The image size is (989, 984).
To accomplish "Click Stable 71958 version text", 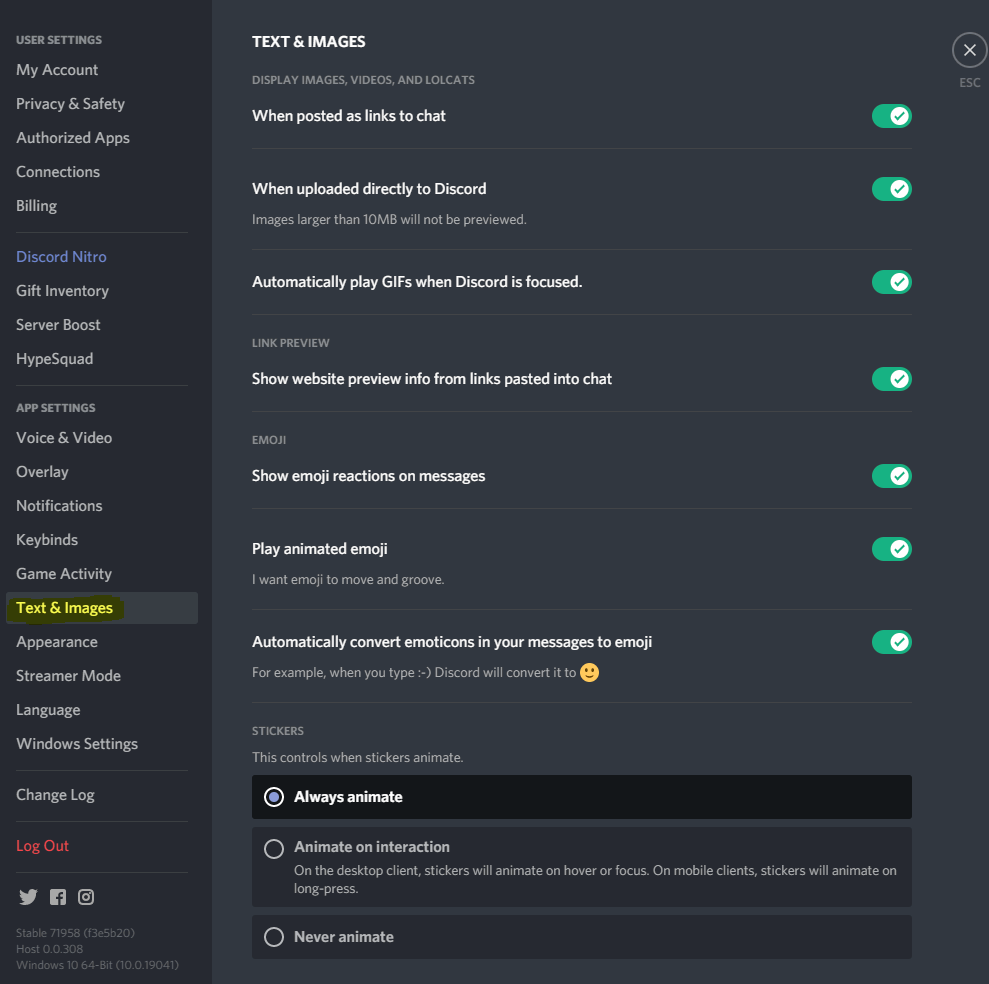I will pyautogui.click(x=75, y=933).
